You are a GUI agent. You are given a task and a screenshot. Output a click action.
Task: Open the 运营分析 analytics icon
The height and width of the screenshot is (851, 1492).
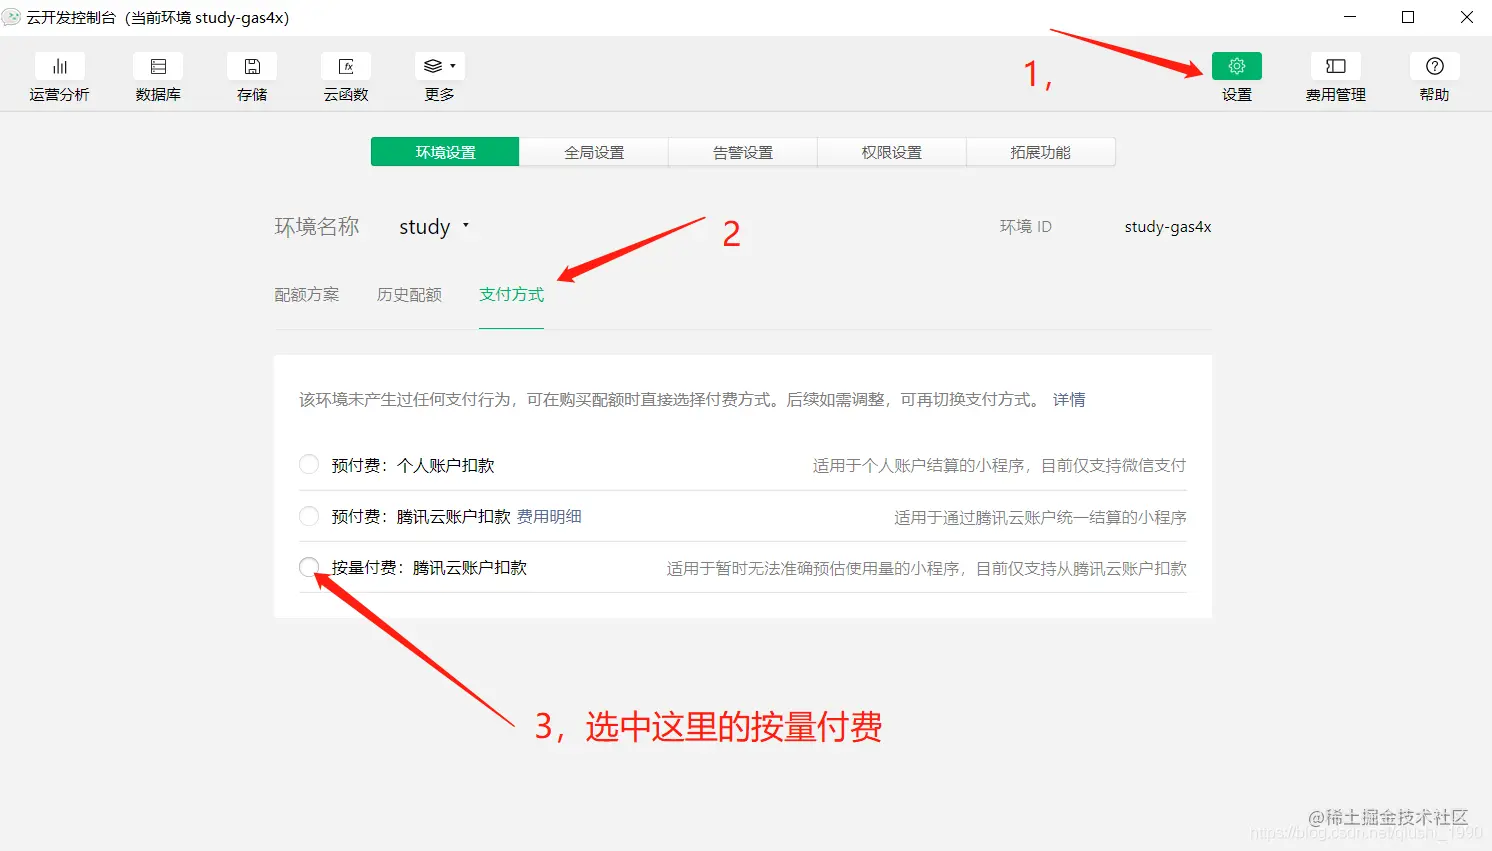click(60, 66)
